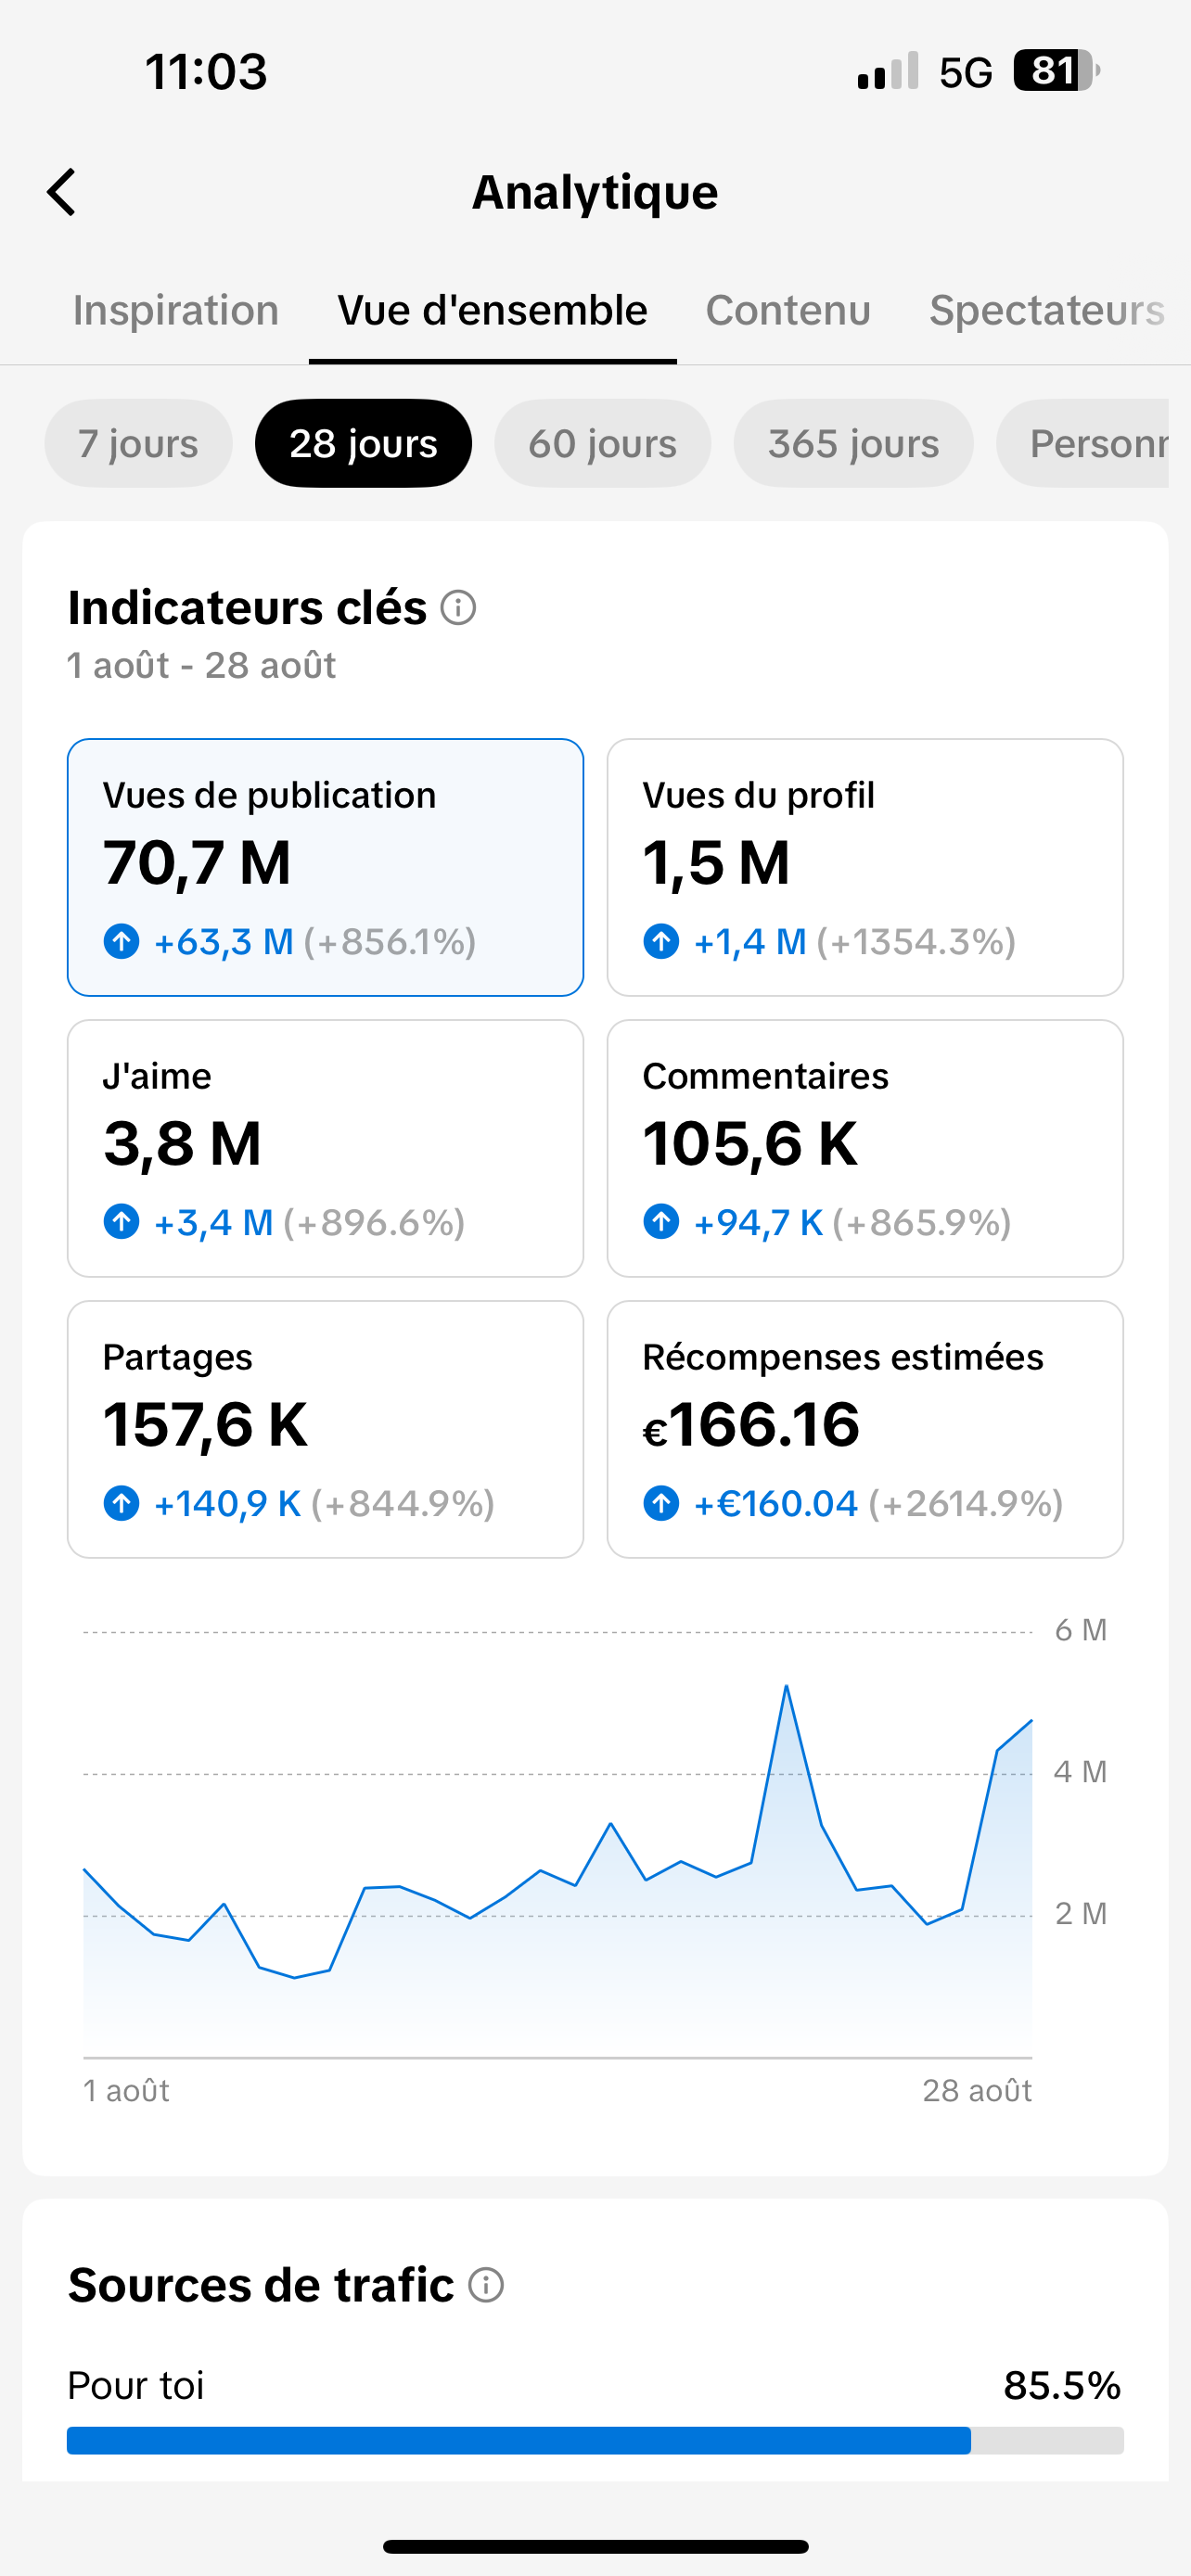Tap the peak point on the views chart

pyautogui.click(x=786, y=1686)
